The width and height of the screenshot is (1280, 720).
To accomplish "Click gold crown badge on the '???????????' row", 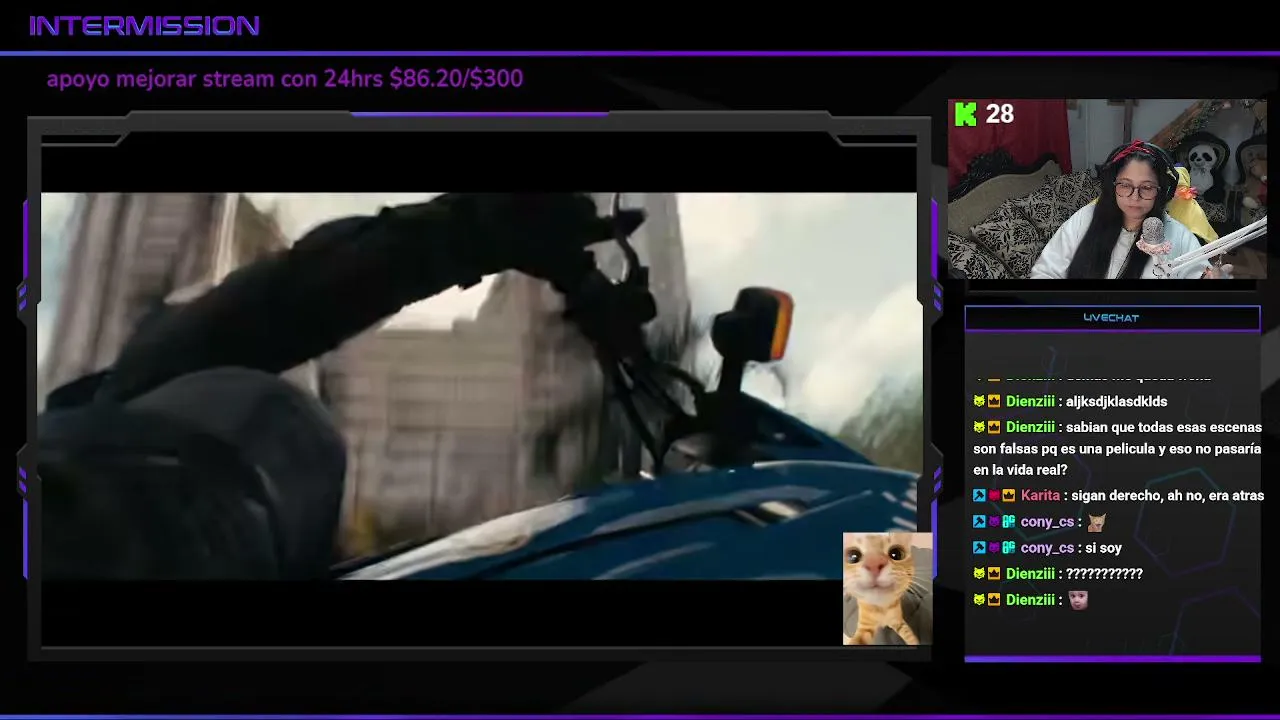I will tap(994, 573).
